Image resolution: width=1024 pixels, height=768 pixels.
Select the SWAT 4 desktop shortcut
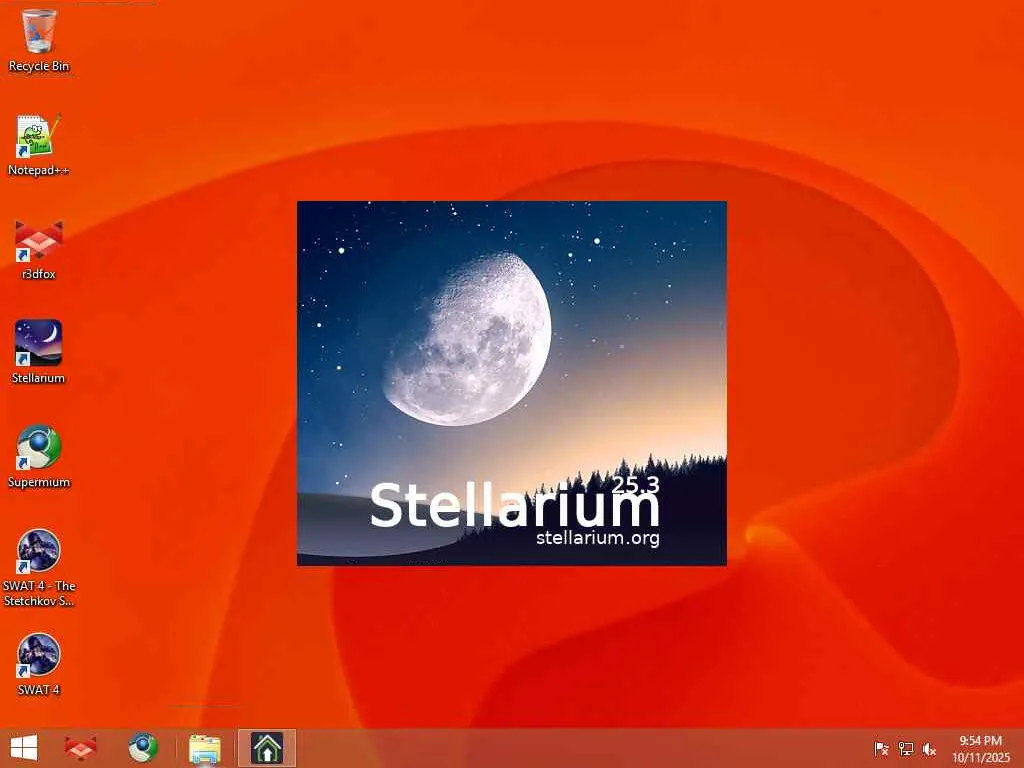click(39, 665)
